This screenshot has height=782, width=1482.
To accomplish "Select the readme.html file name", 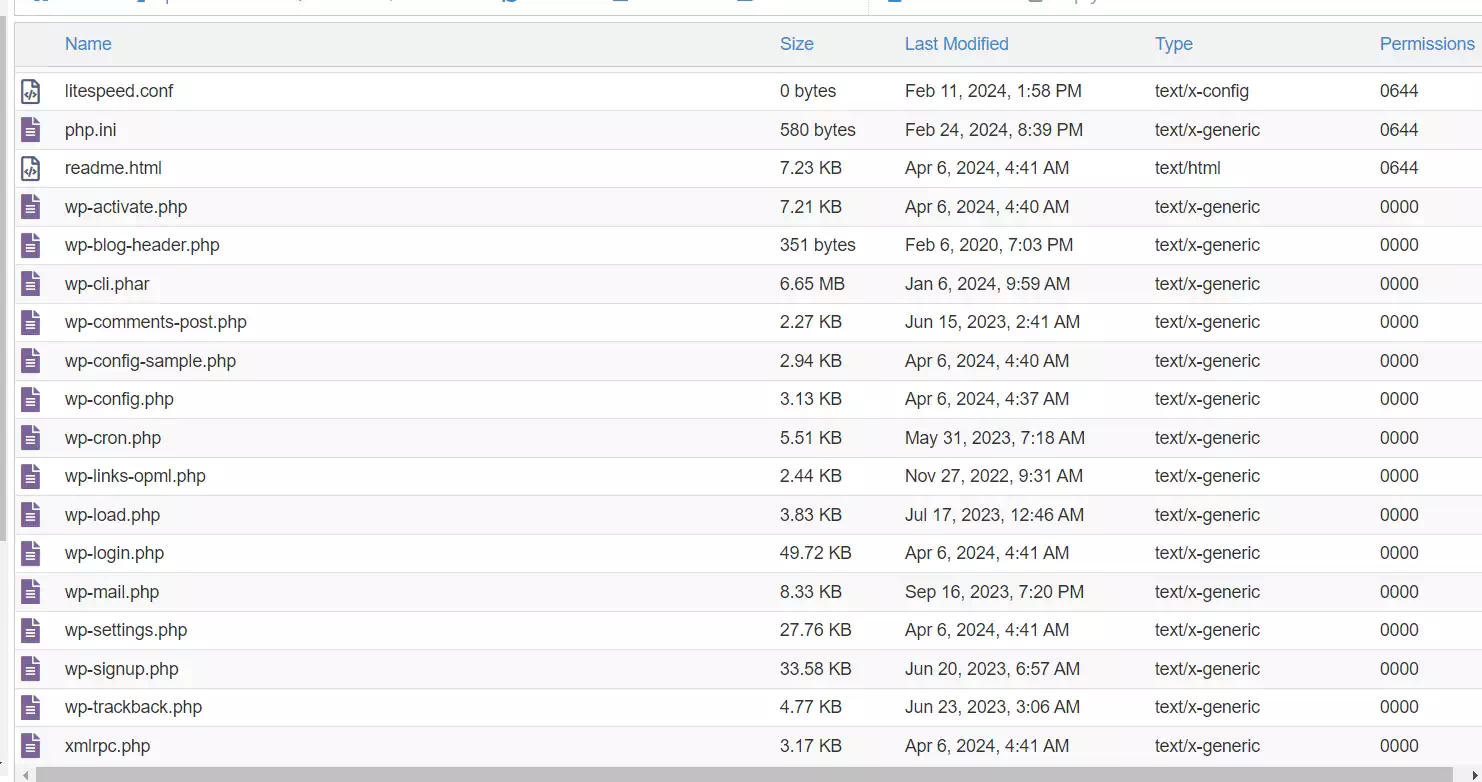I will 113,168.
